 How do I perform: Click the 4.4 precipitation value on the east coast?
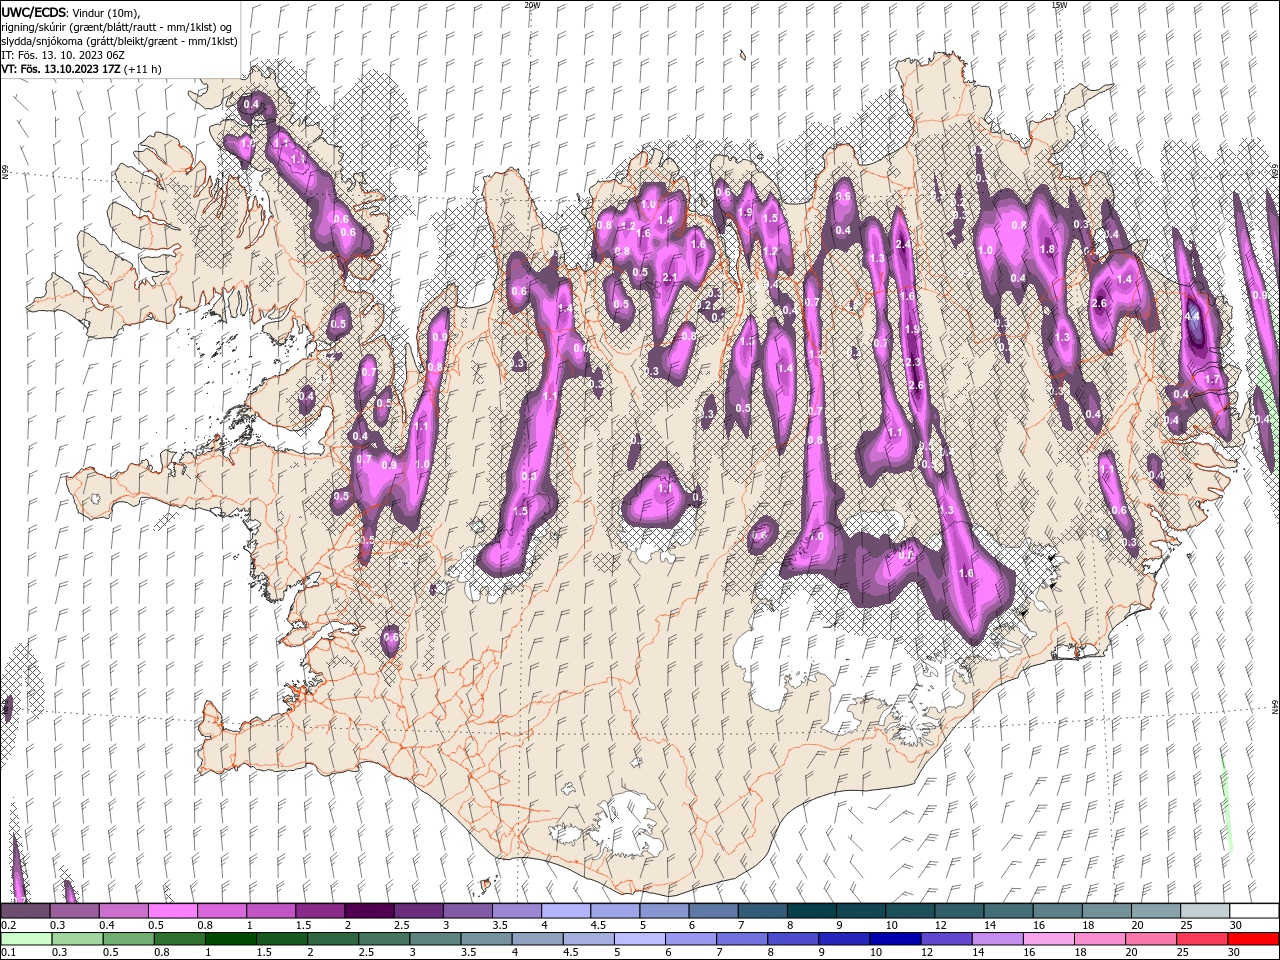(1192, 316)
